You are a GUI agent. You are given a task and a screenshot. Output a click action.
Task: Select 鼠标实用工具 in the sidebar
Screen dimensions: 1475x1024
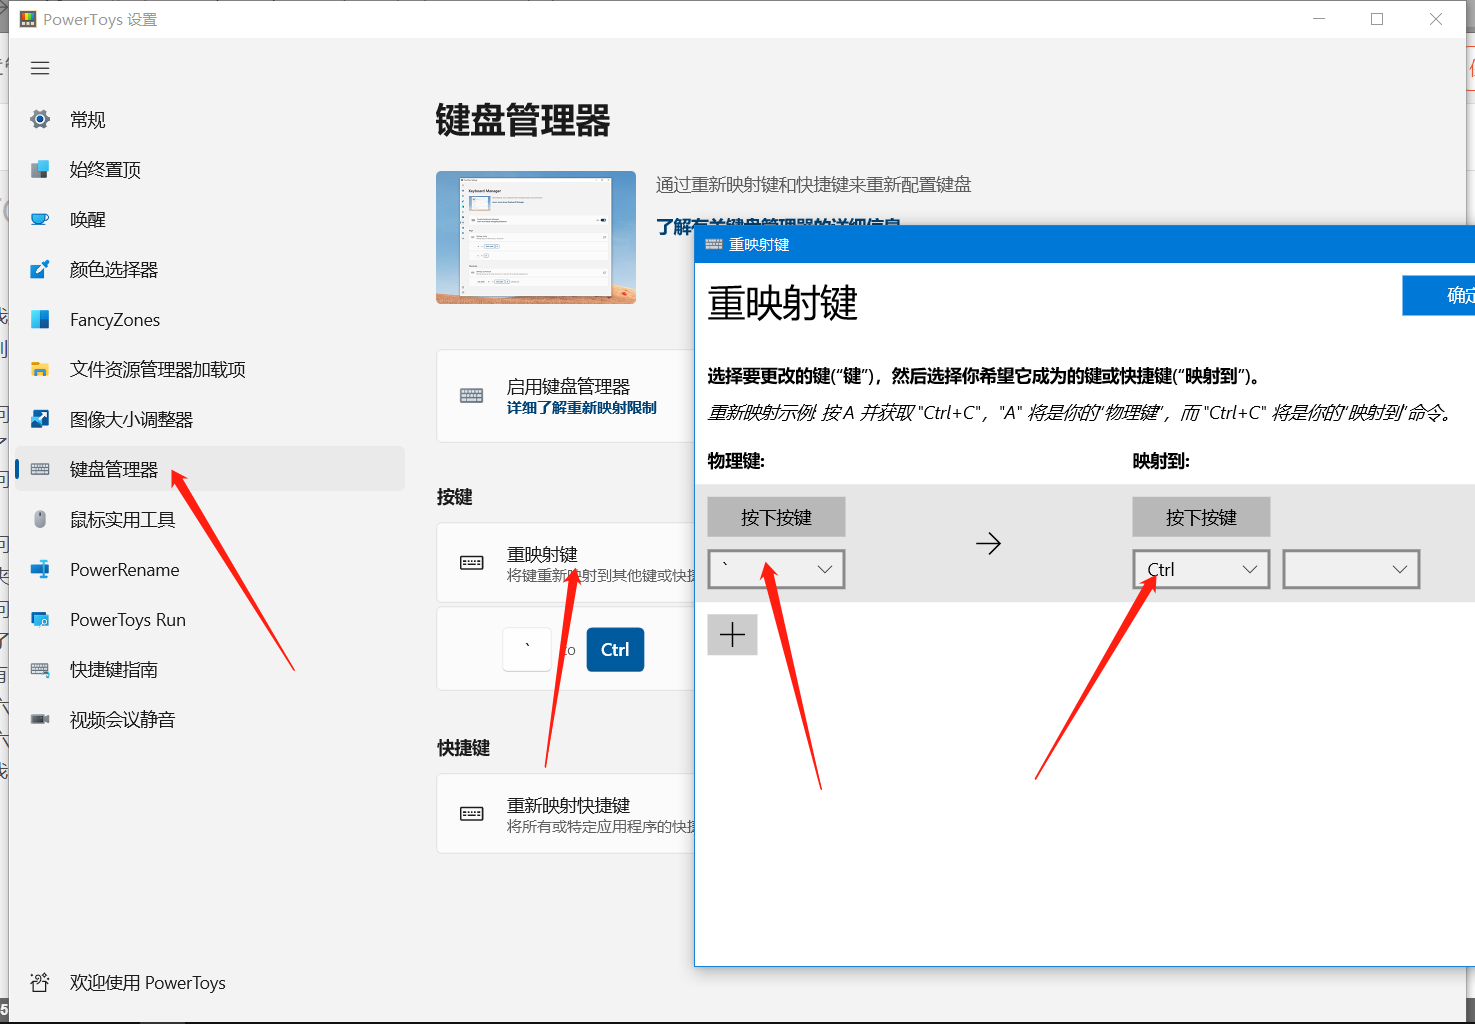(x=210, y=519)
